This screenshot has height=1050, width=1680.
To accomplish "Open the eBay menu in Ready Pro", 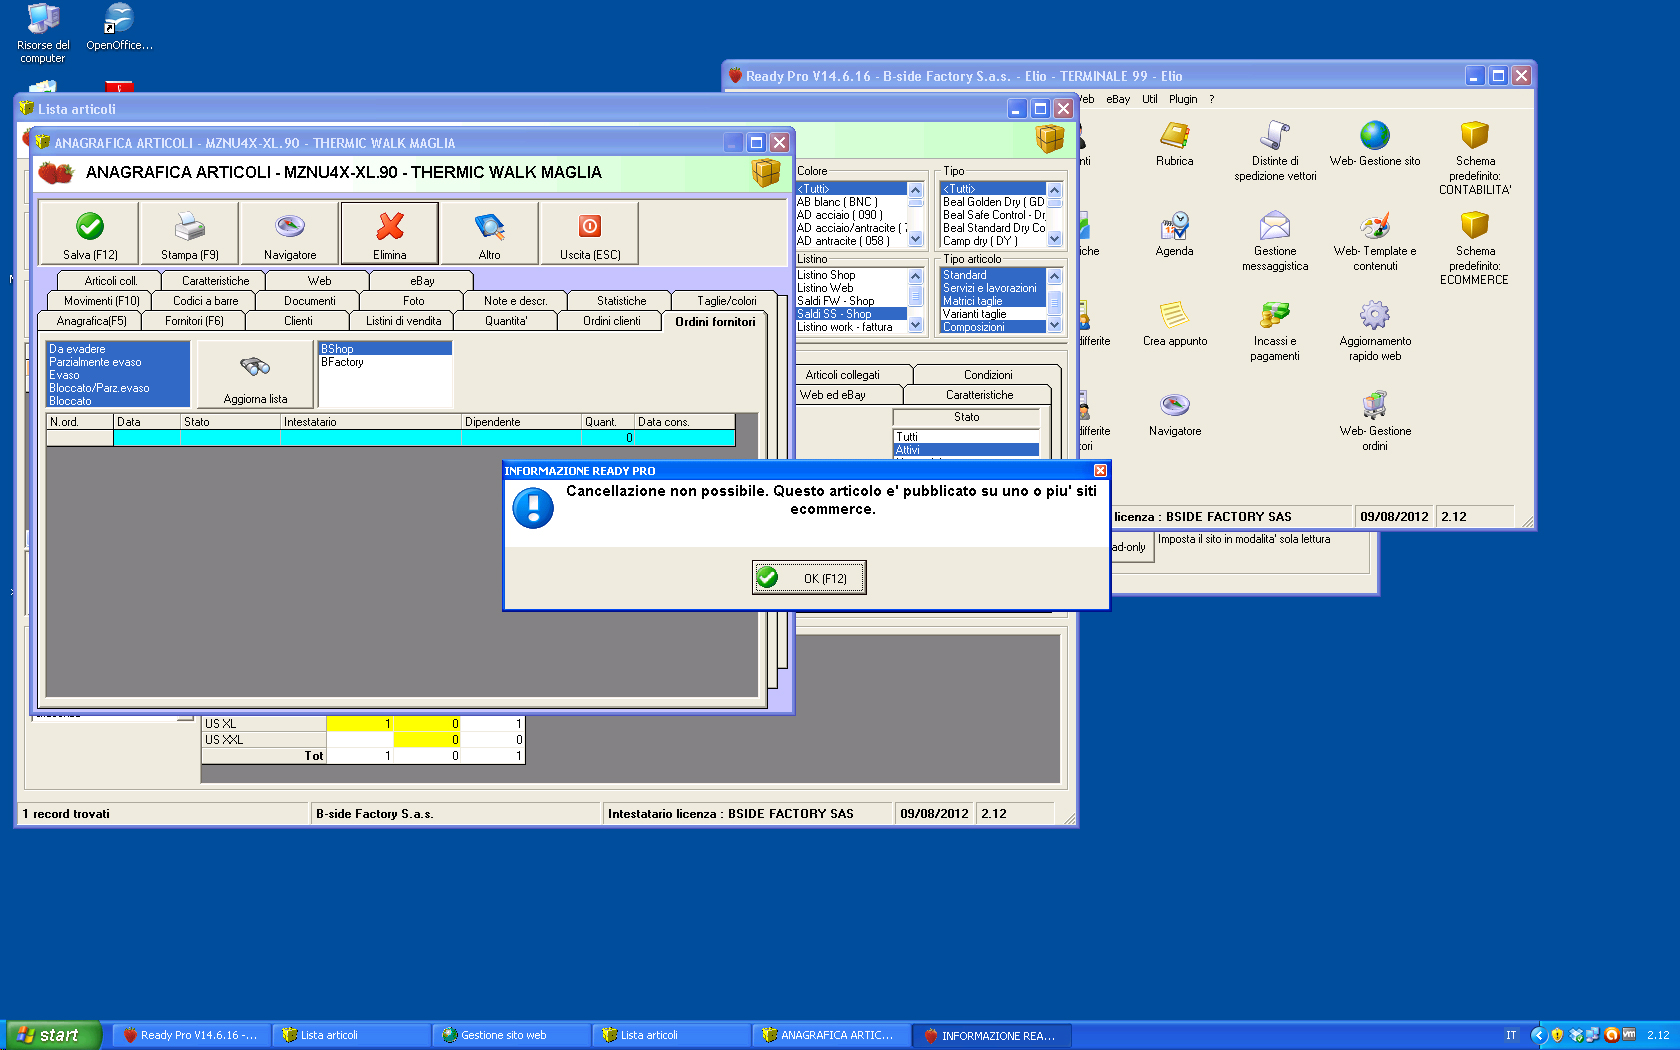I will (x=1117, y=99).
